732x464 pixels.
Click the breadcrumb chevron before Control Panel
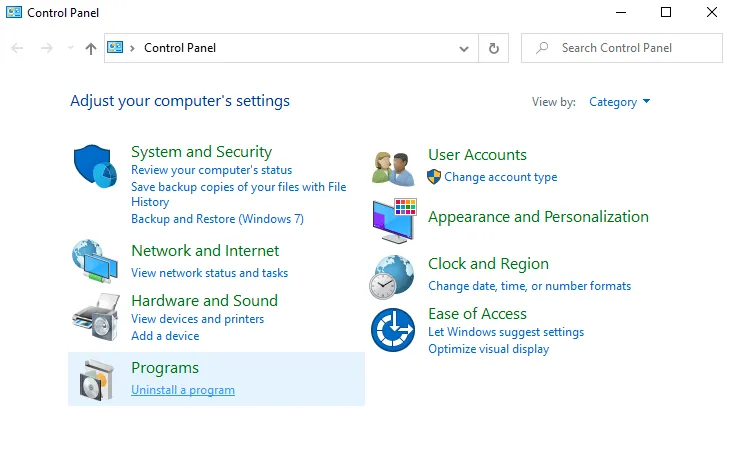pyautogui.click(x=132, y=48)
